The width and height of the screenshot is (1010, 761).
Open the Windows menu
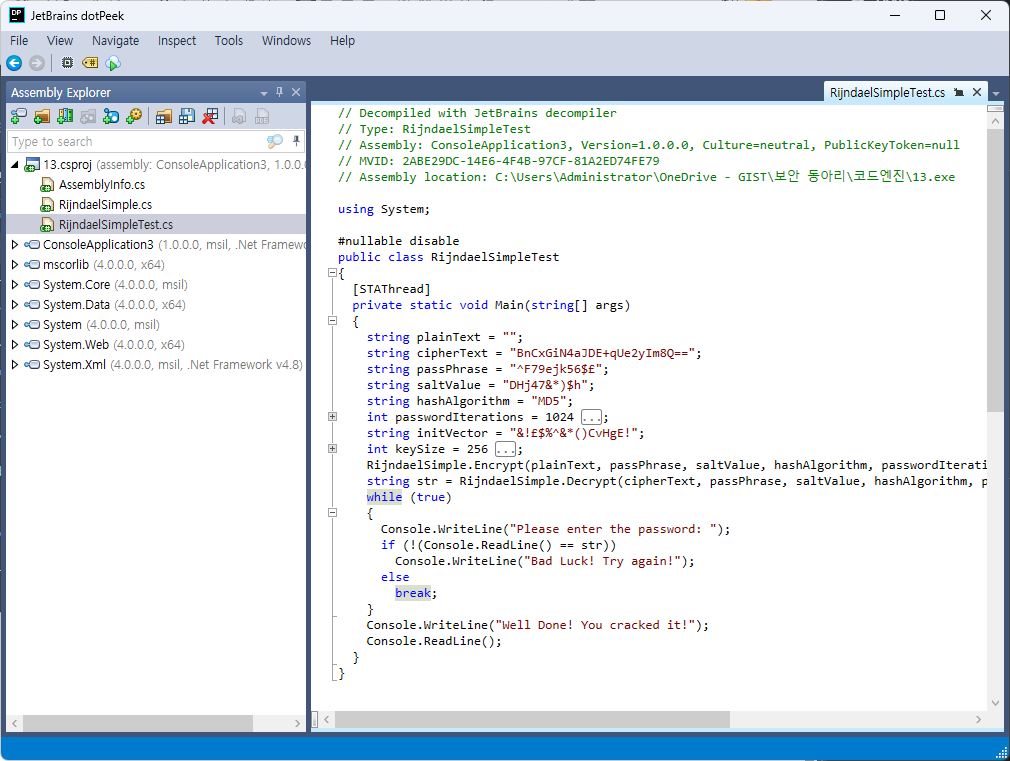(x=286, y=41)
